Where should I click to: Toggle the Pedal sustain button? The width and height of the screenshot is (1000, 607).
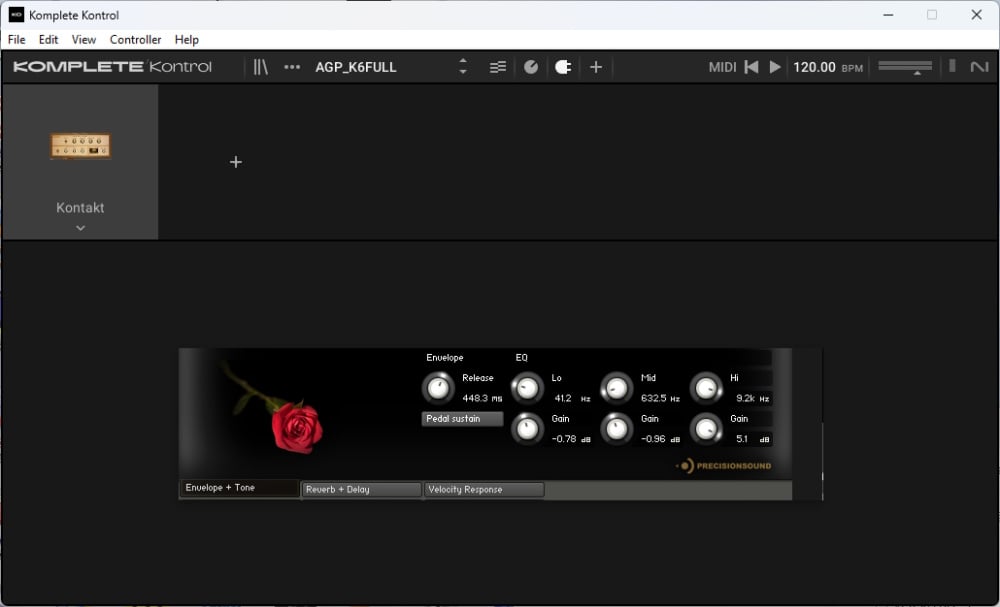pyautogui.click(x=462, y=419)
